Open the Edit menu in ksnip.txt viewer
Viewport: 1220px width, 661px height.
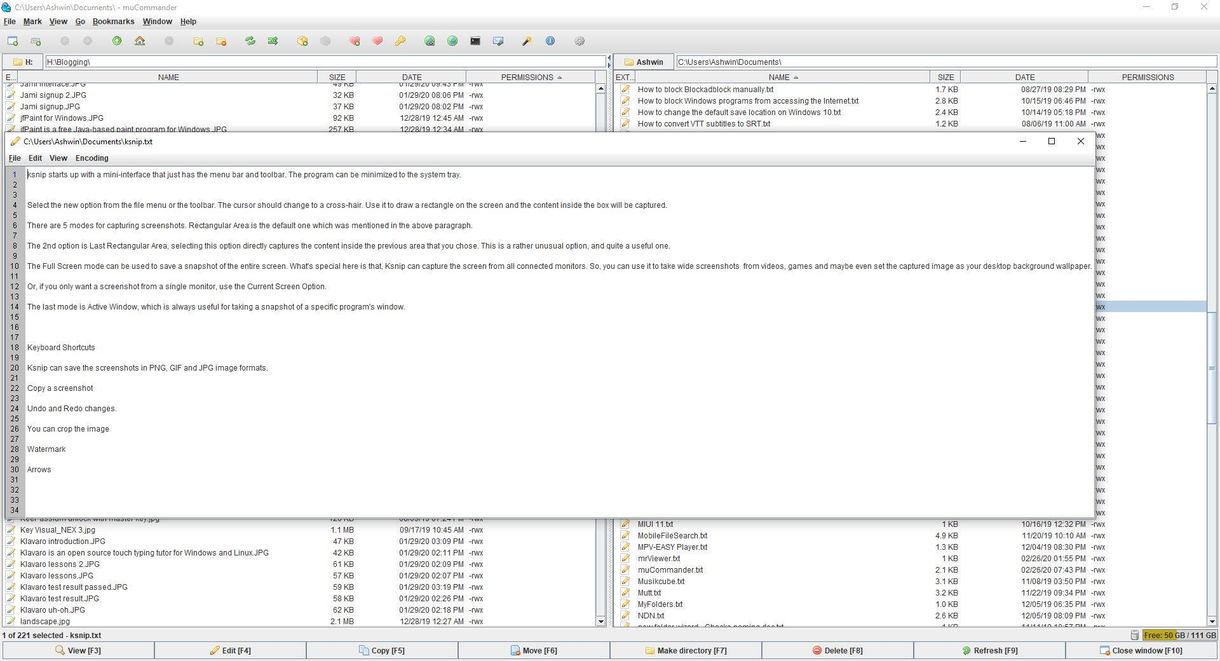tap(35, 158)
